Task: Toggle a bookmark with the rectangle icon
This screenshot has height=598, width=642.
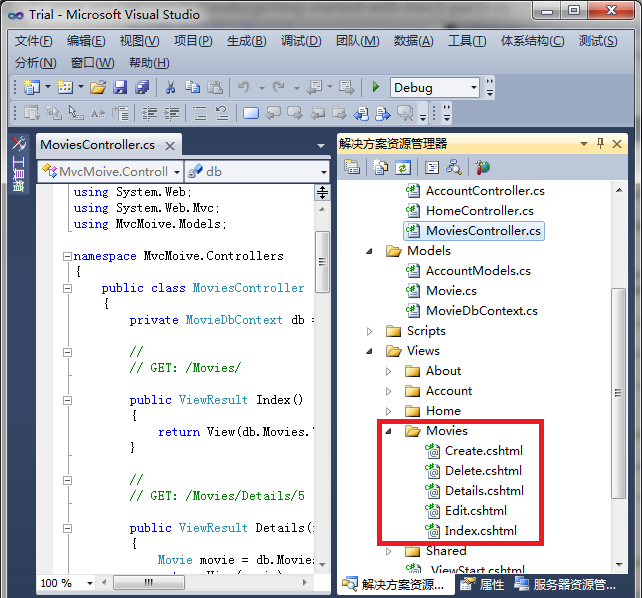Action: 251,113
